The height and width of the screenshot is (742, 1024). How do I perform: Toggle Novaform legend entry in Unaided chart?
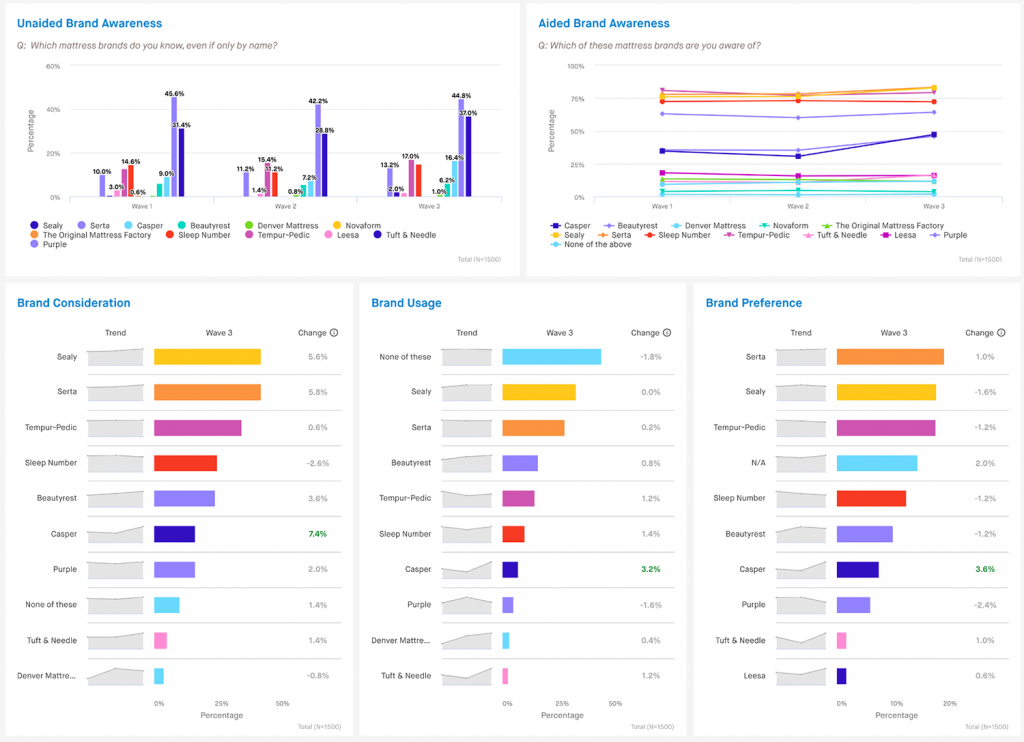(357, 225)
